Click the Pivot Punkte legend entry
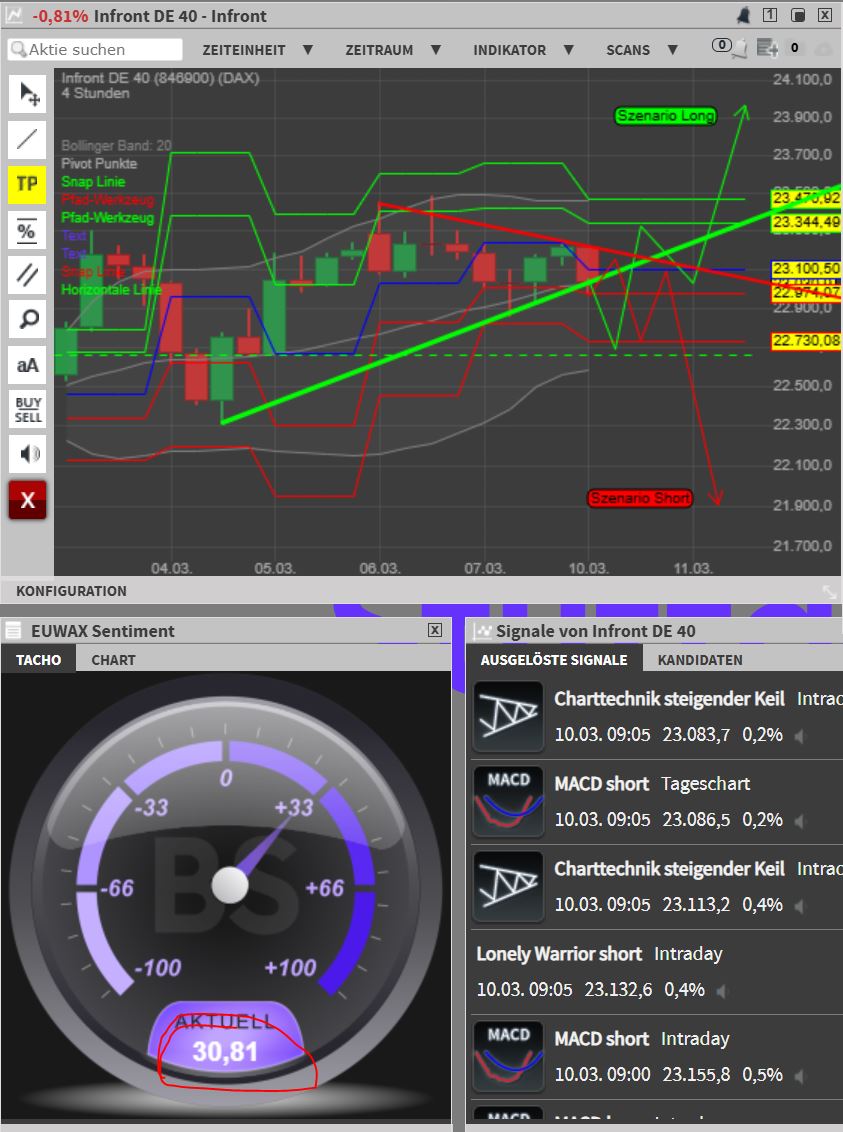This screenshot has width=843, height=1132. point(99,163)
